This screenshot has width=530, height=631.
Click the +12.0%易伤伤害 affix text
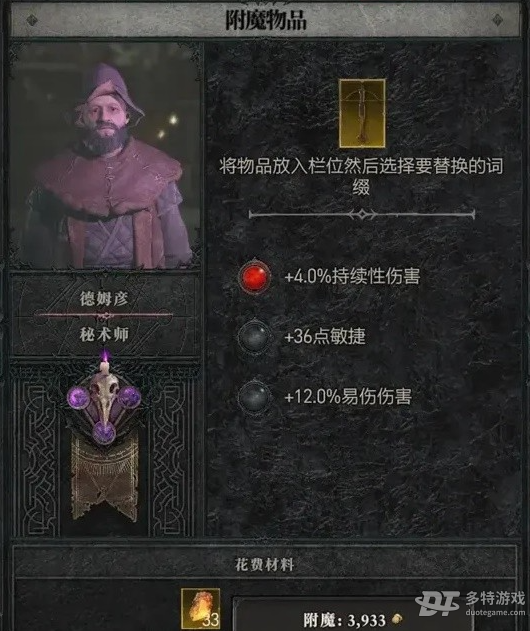pyautogui.click(x=348, y=397)
